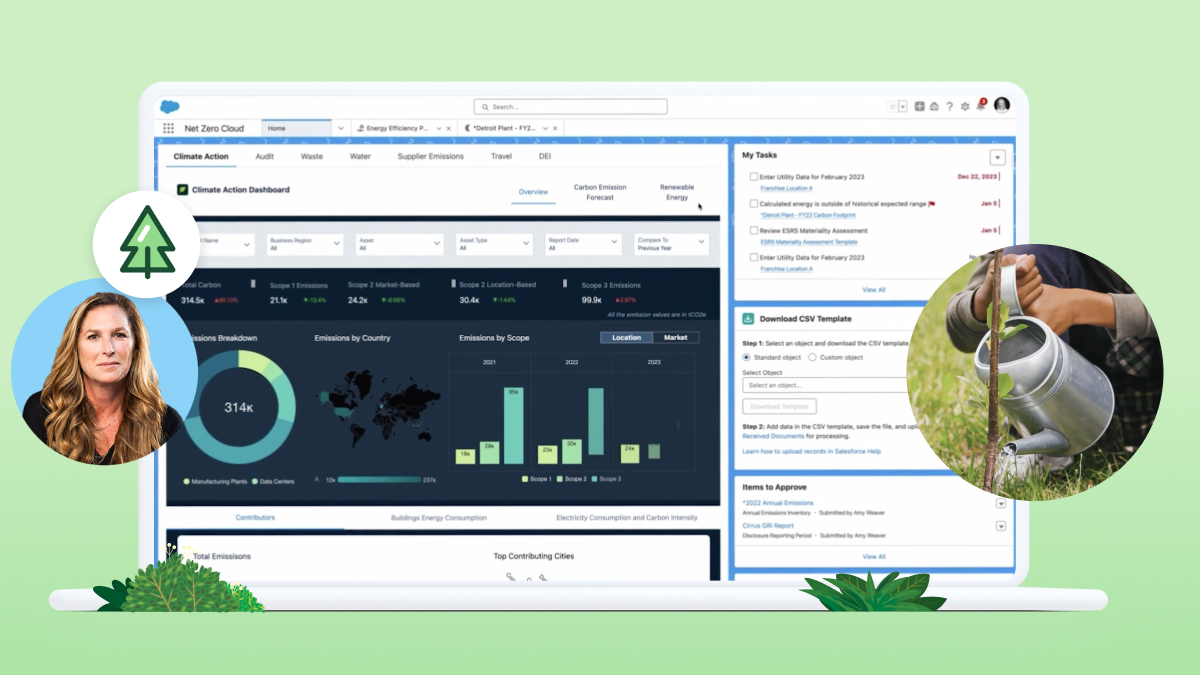Select the Custom object radio button
Screen dimensions: 1200x675
click(x=812, y=357)
